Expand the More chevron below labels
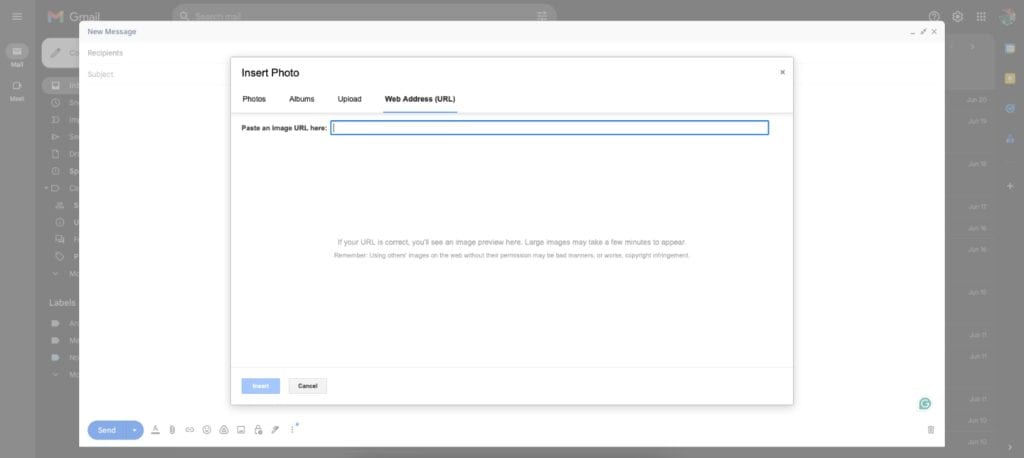 tap(56, 374)
